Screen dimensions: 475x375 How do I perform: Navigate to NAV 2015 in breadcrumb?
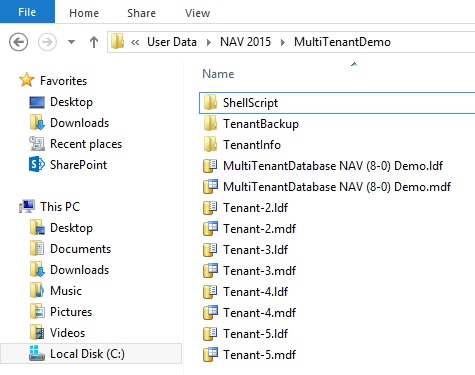point(245,42)
